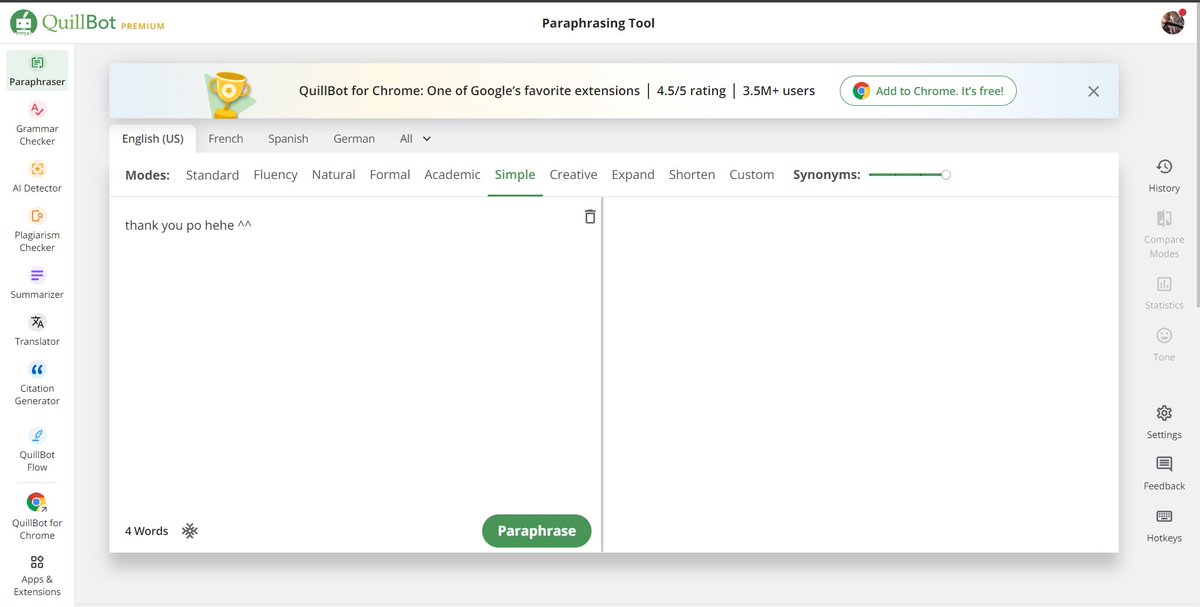The height and width of the screenshot is (607, 1200).
Task: Open the History panel
Action: click(1164, 175)
